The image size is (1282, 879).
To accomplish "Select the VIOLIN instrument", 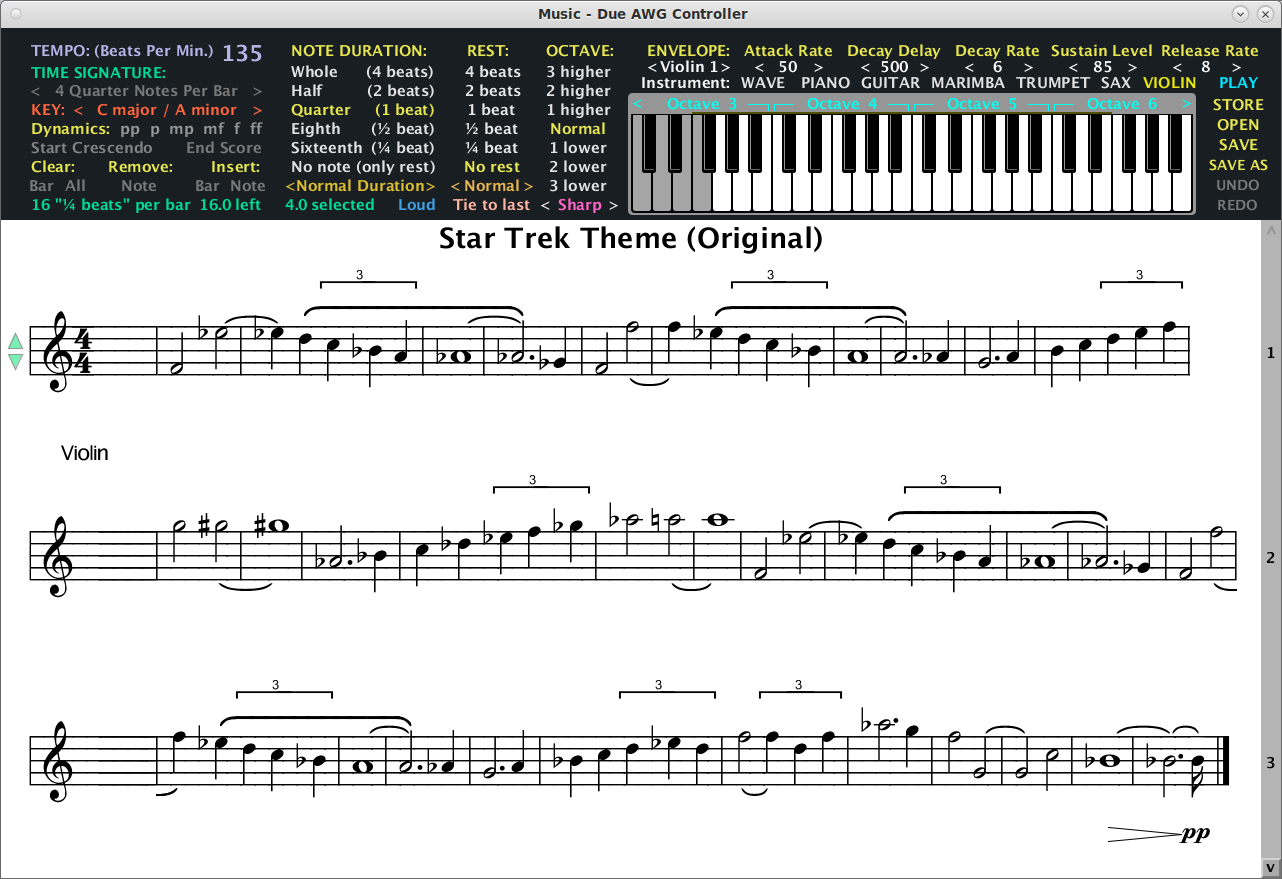I will [x=1169, y=83].
